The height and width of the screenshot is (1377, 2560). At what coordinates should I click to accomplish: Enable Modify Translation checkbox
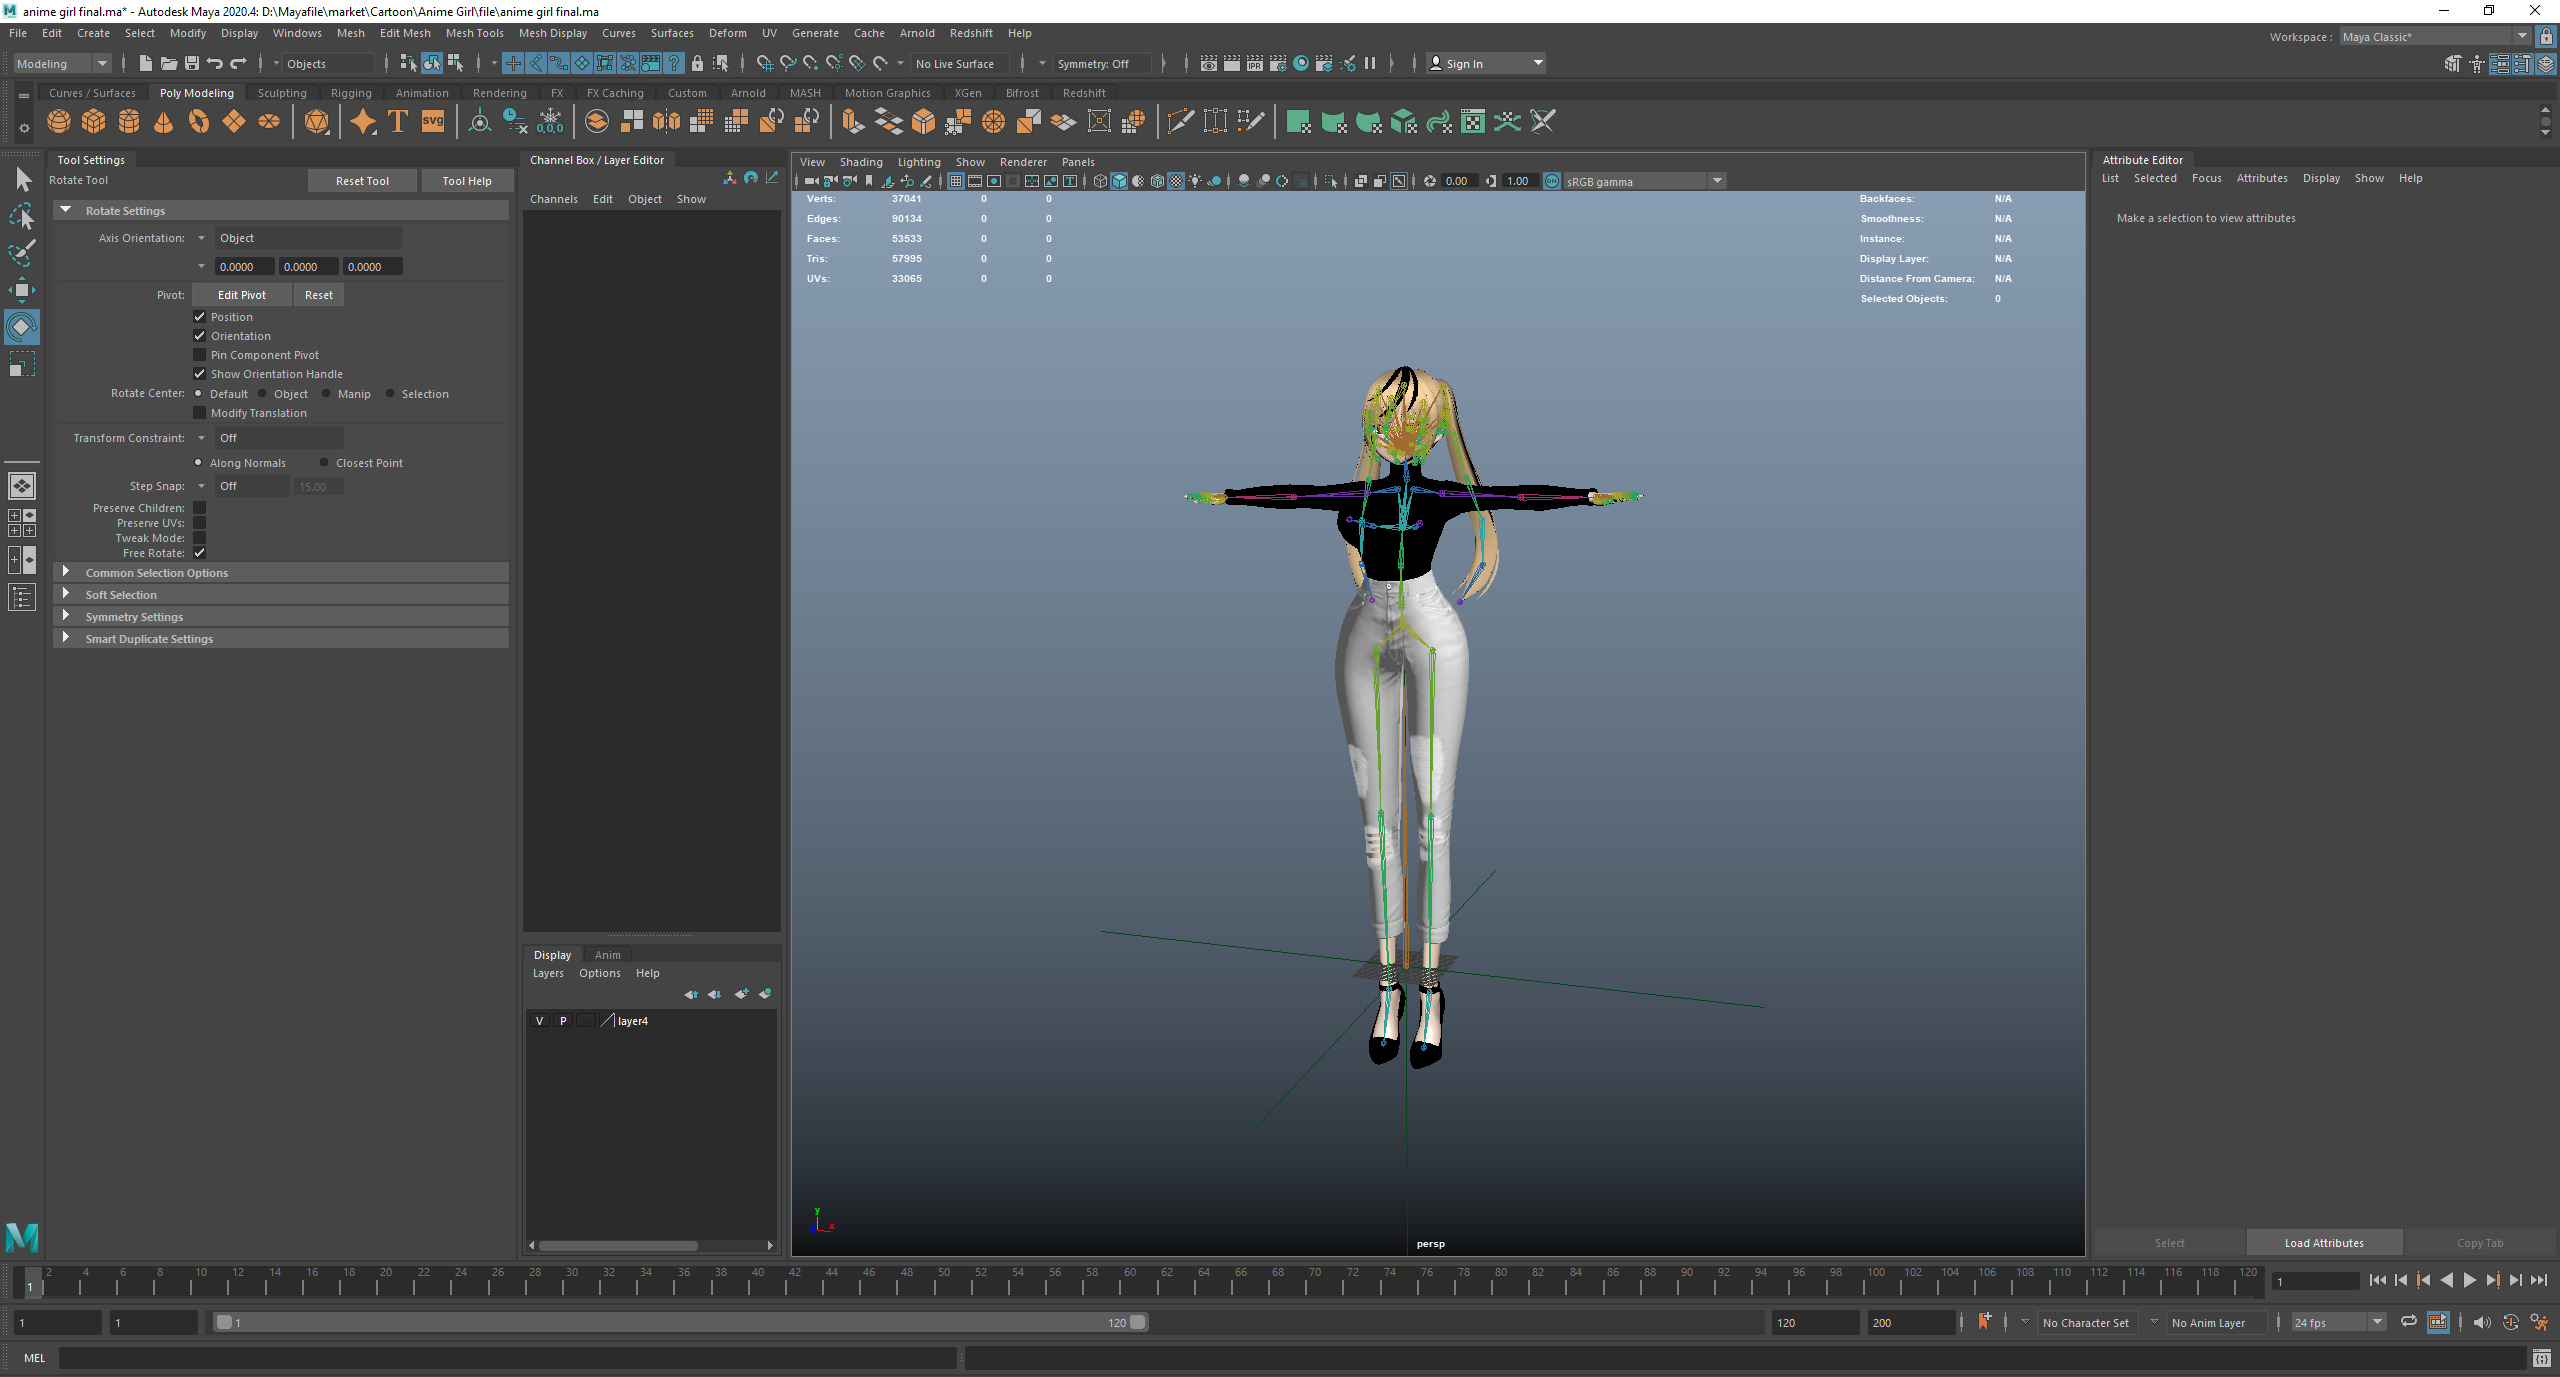(199, 413)
